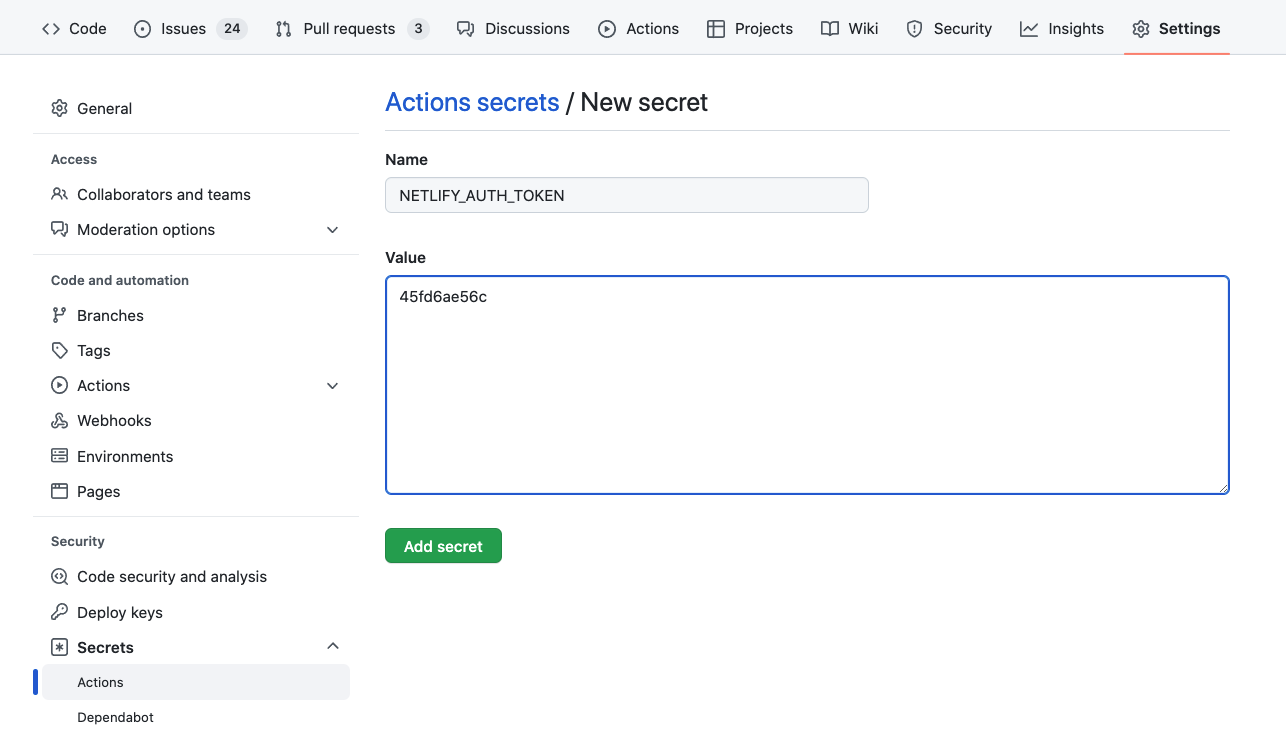1286x741 pixels.
Task: Expand the Actions section chevron in sidebar
Action: 333,386
